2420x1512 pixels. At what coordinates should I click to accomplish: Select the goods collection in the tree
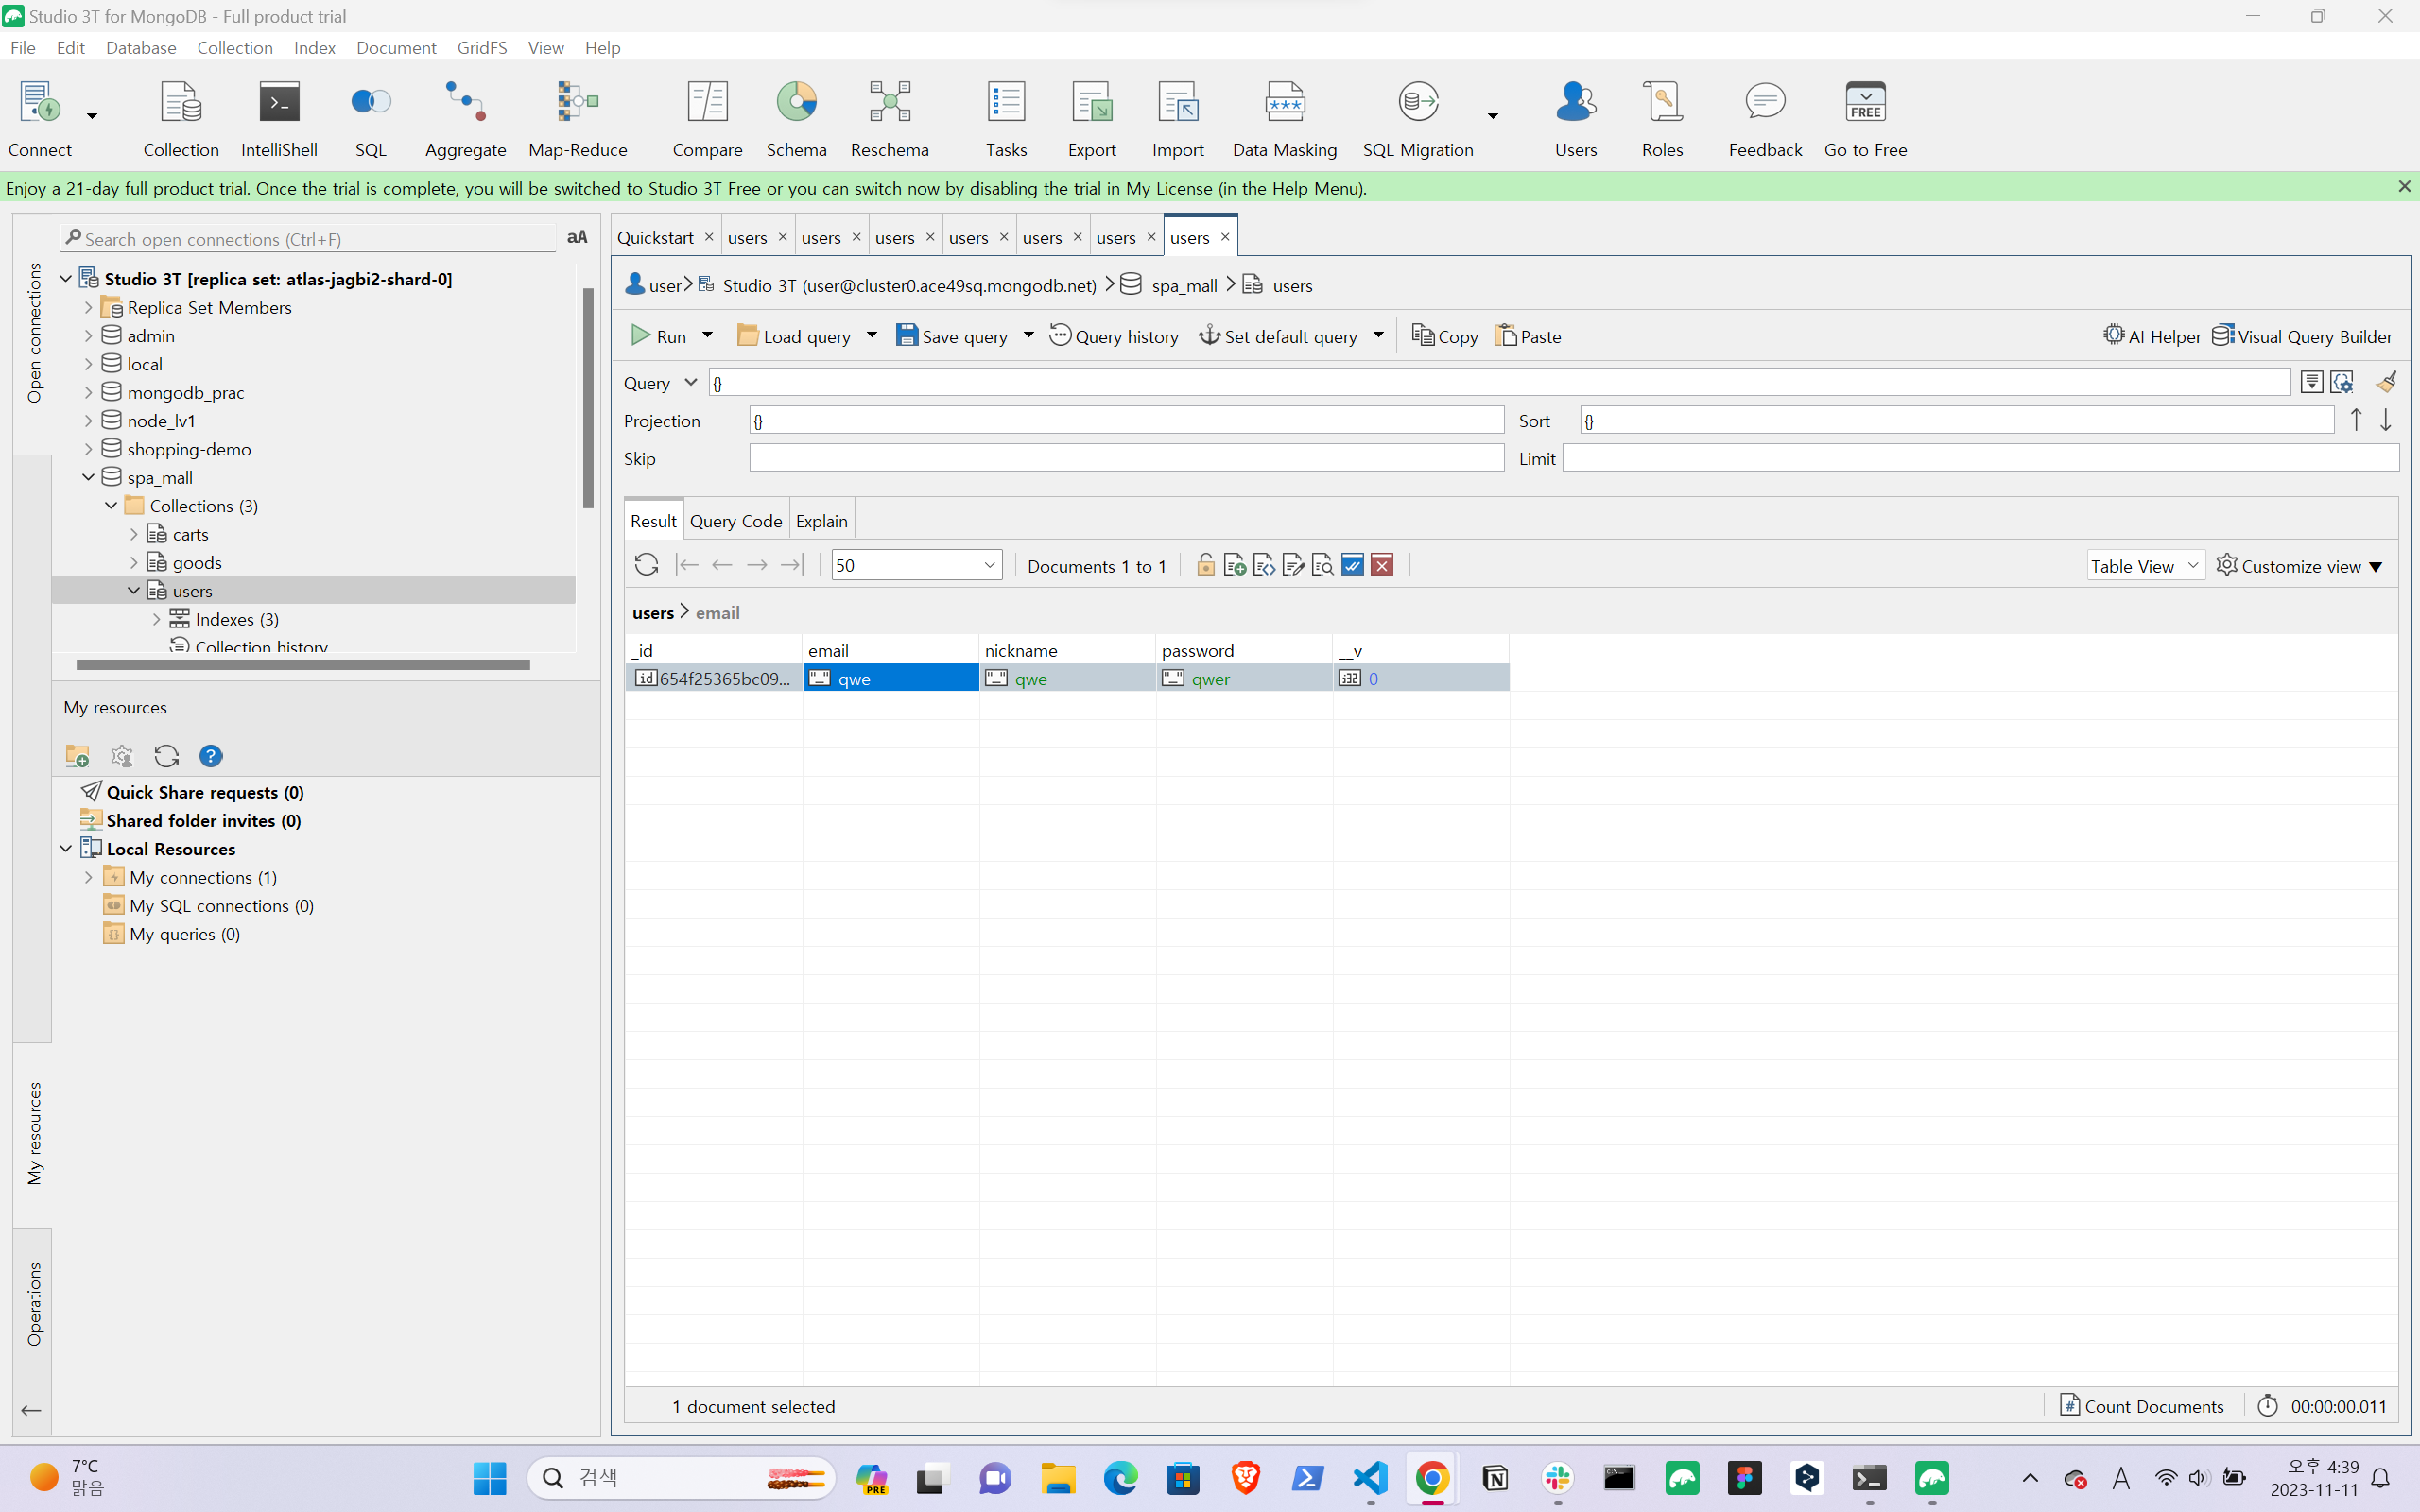tap(197, 563)
